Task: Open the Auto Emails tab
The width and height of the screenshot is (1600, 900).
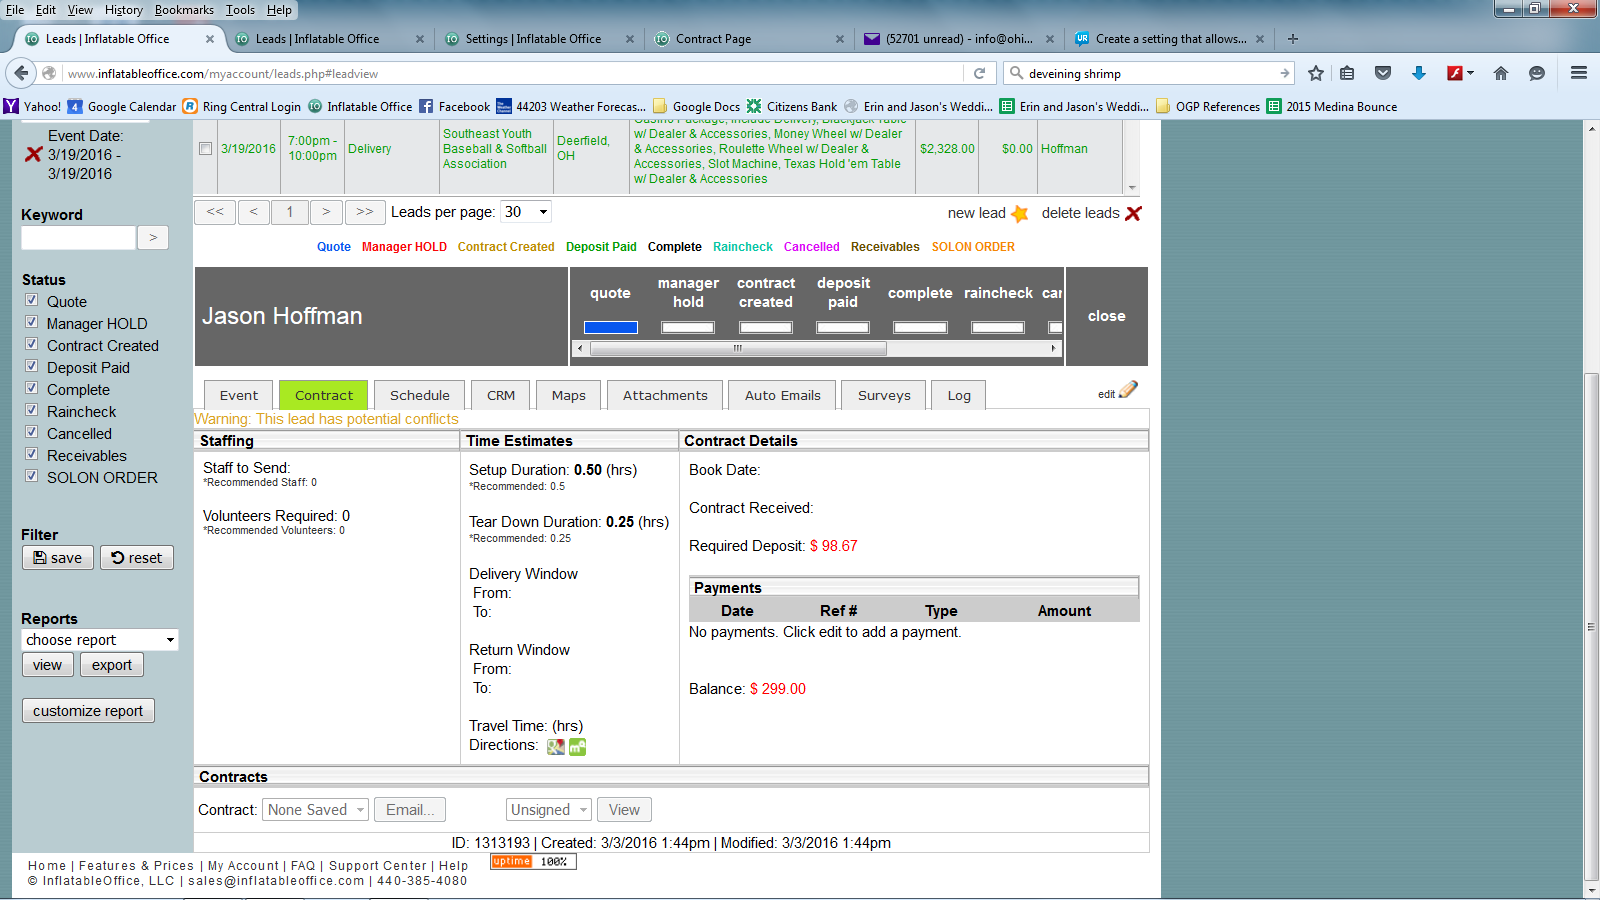Action: [782, 395]
